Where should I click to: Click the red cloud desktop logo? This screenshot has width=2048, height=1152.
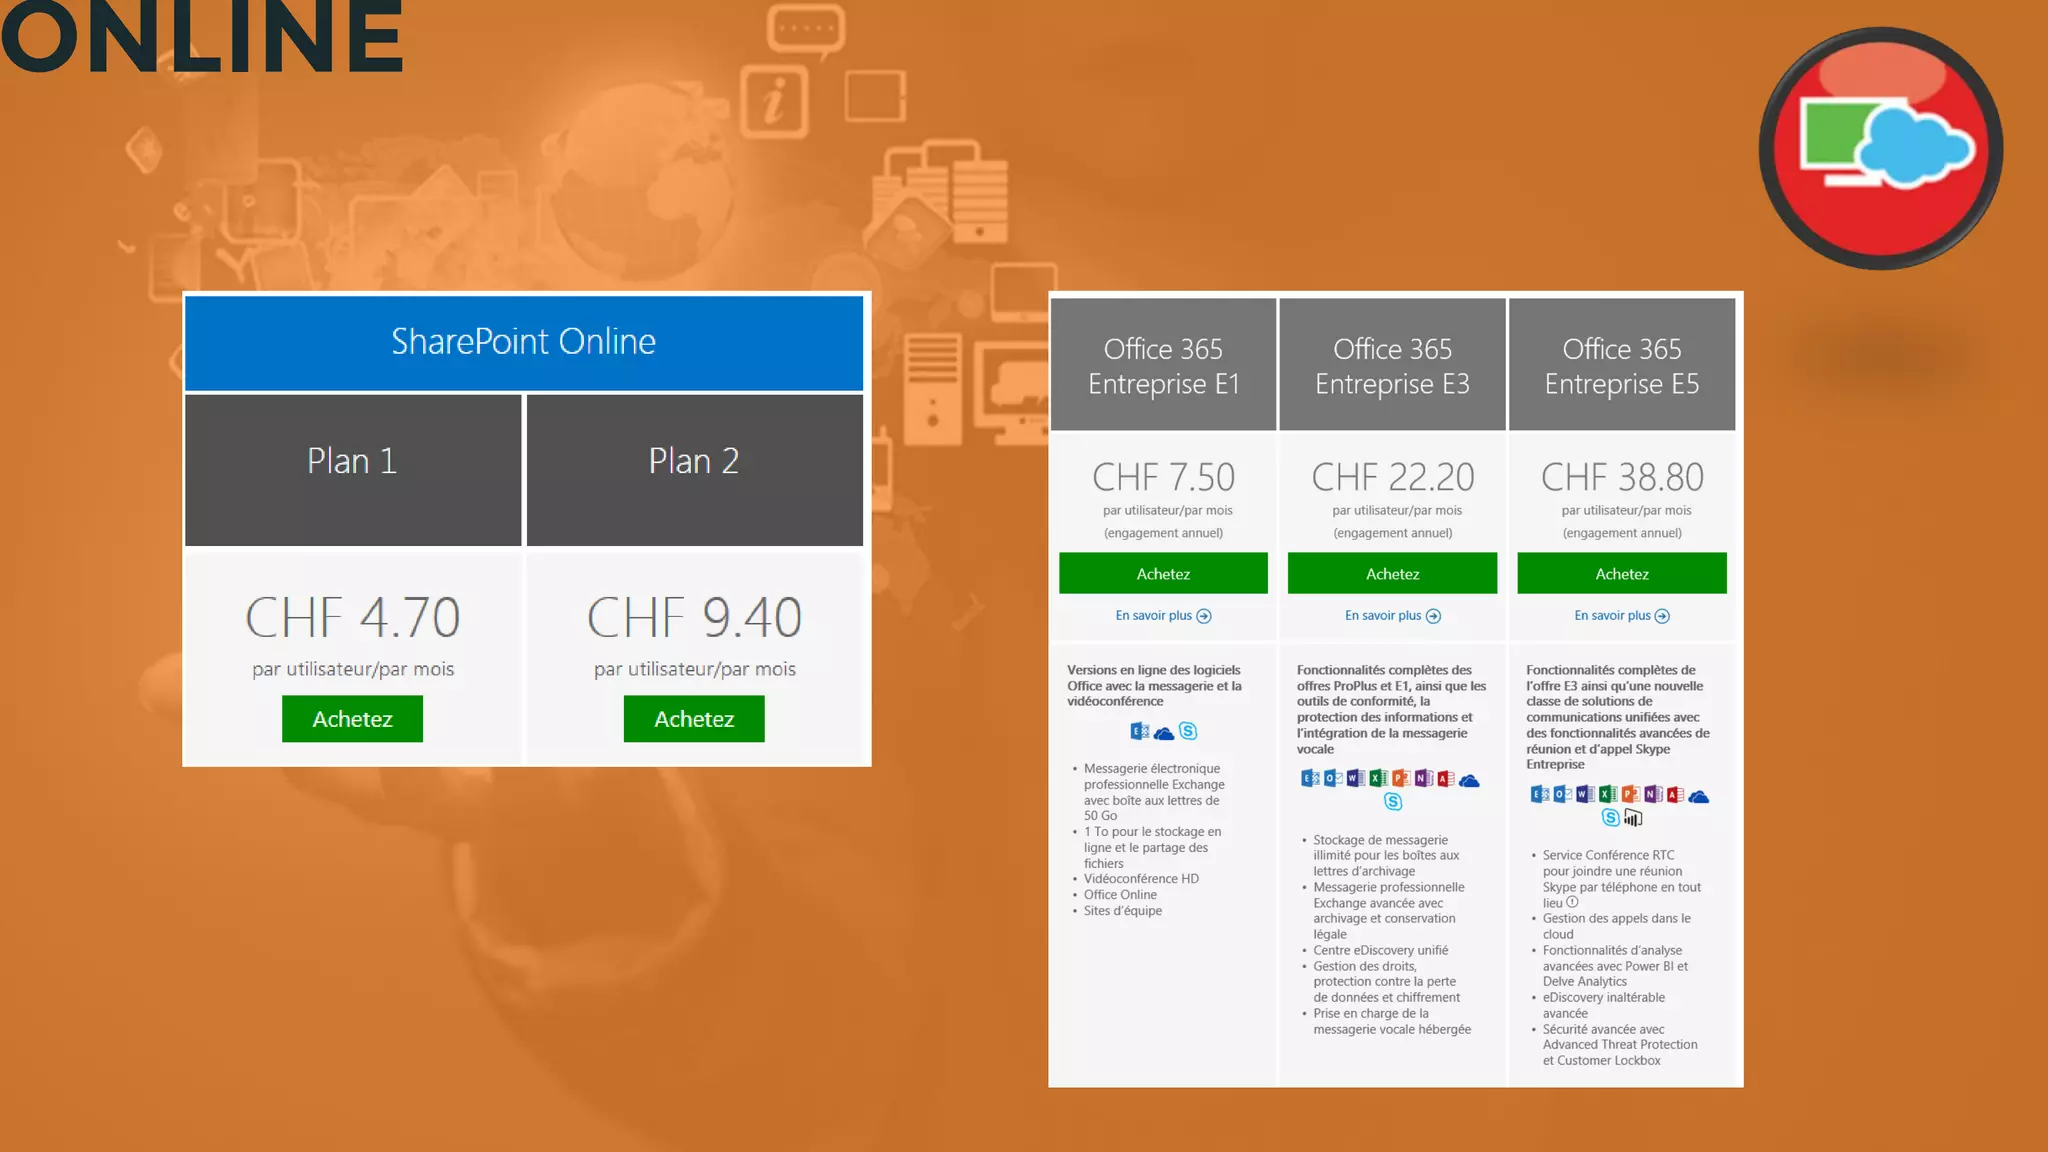tap(1880, 148)
